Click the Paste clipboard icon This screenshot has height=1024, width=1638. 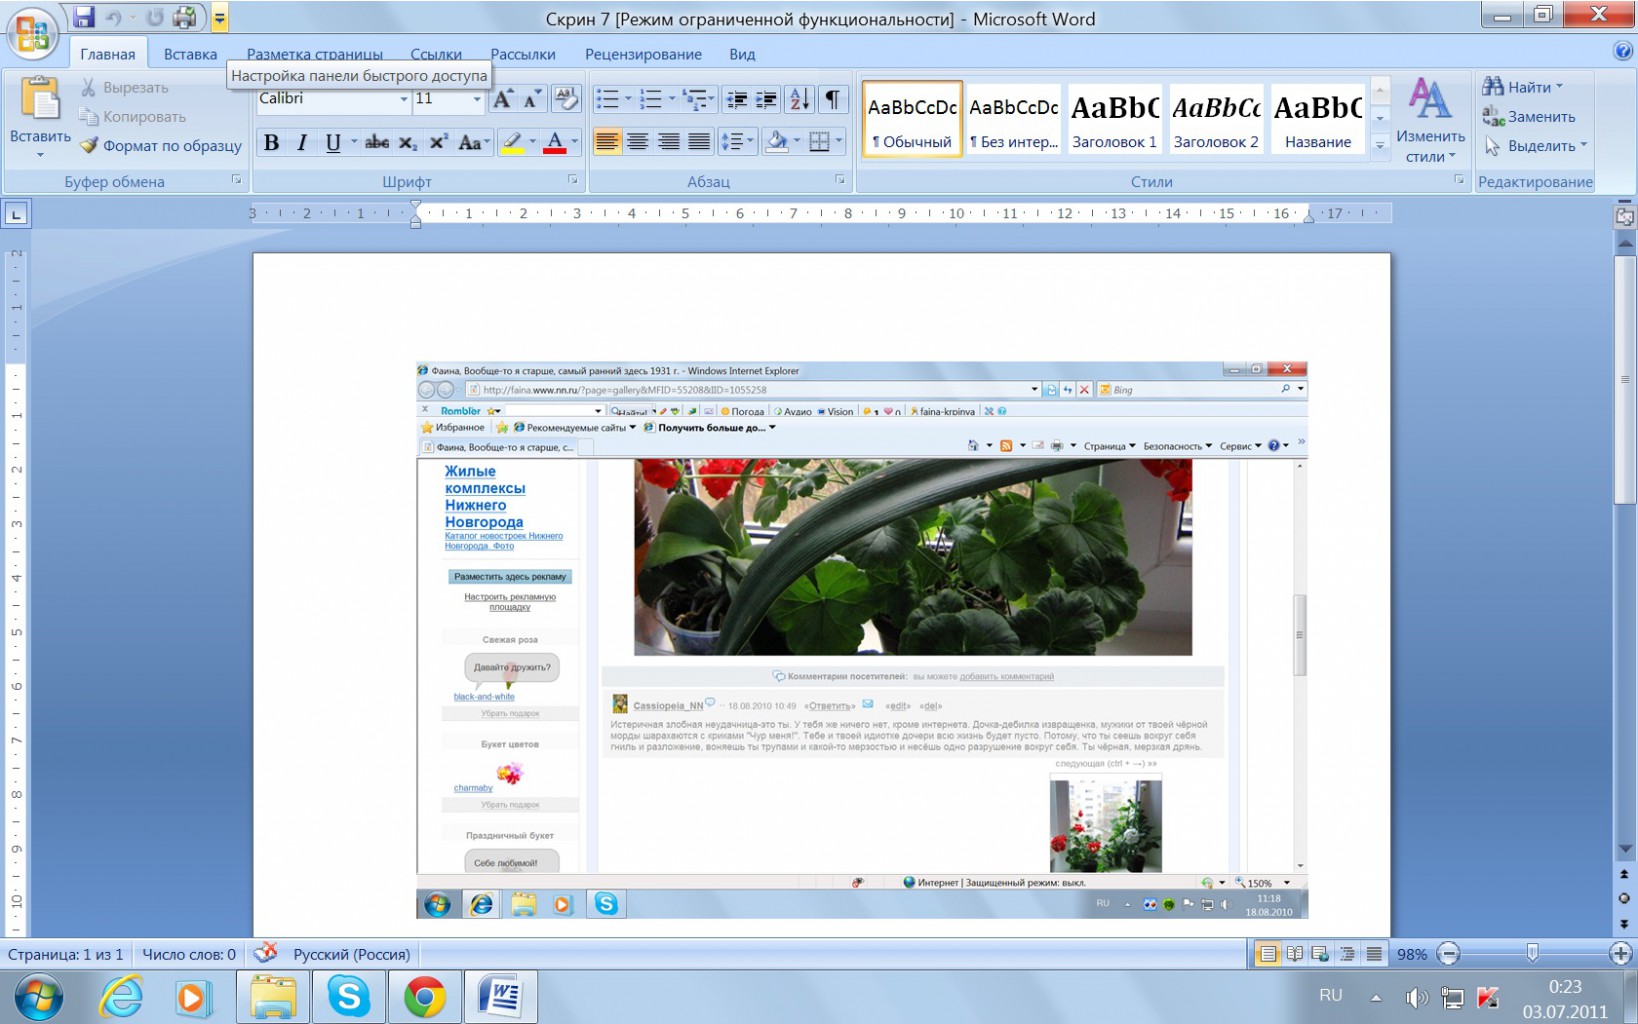(40, 98)
